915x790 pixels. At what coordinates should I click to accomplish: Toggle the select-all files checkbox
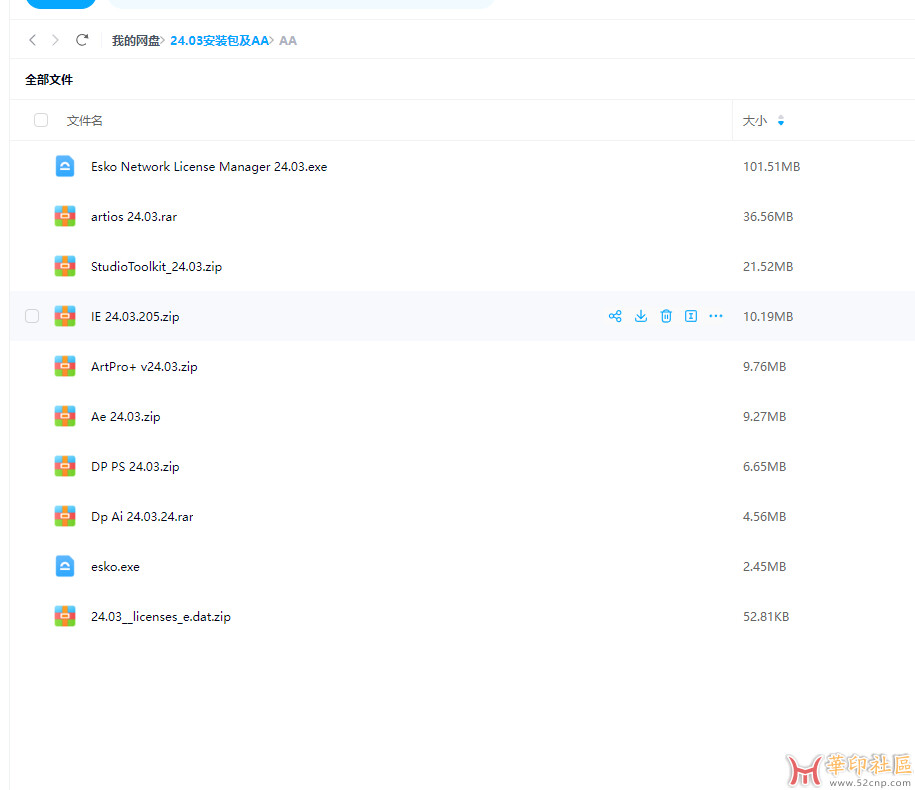[x=41, y=120]
